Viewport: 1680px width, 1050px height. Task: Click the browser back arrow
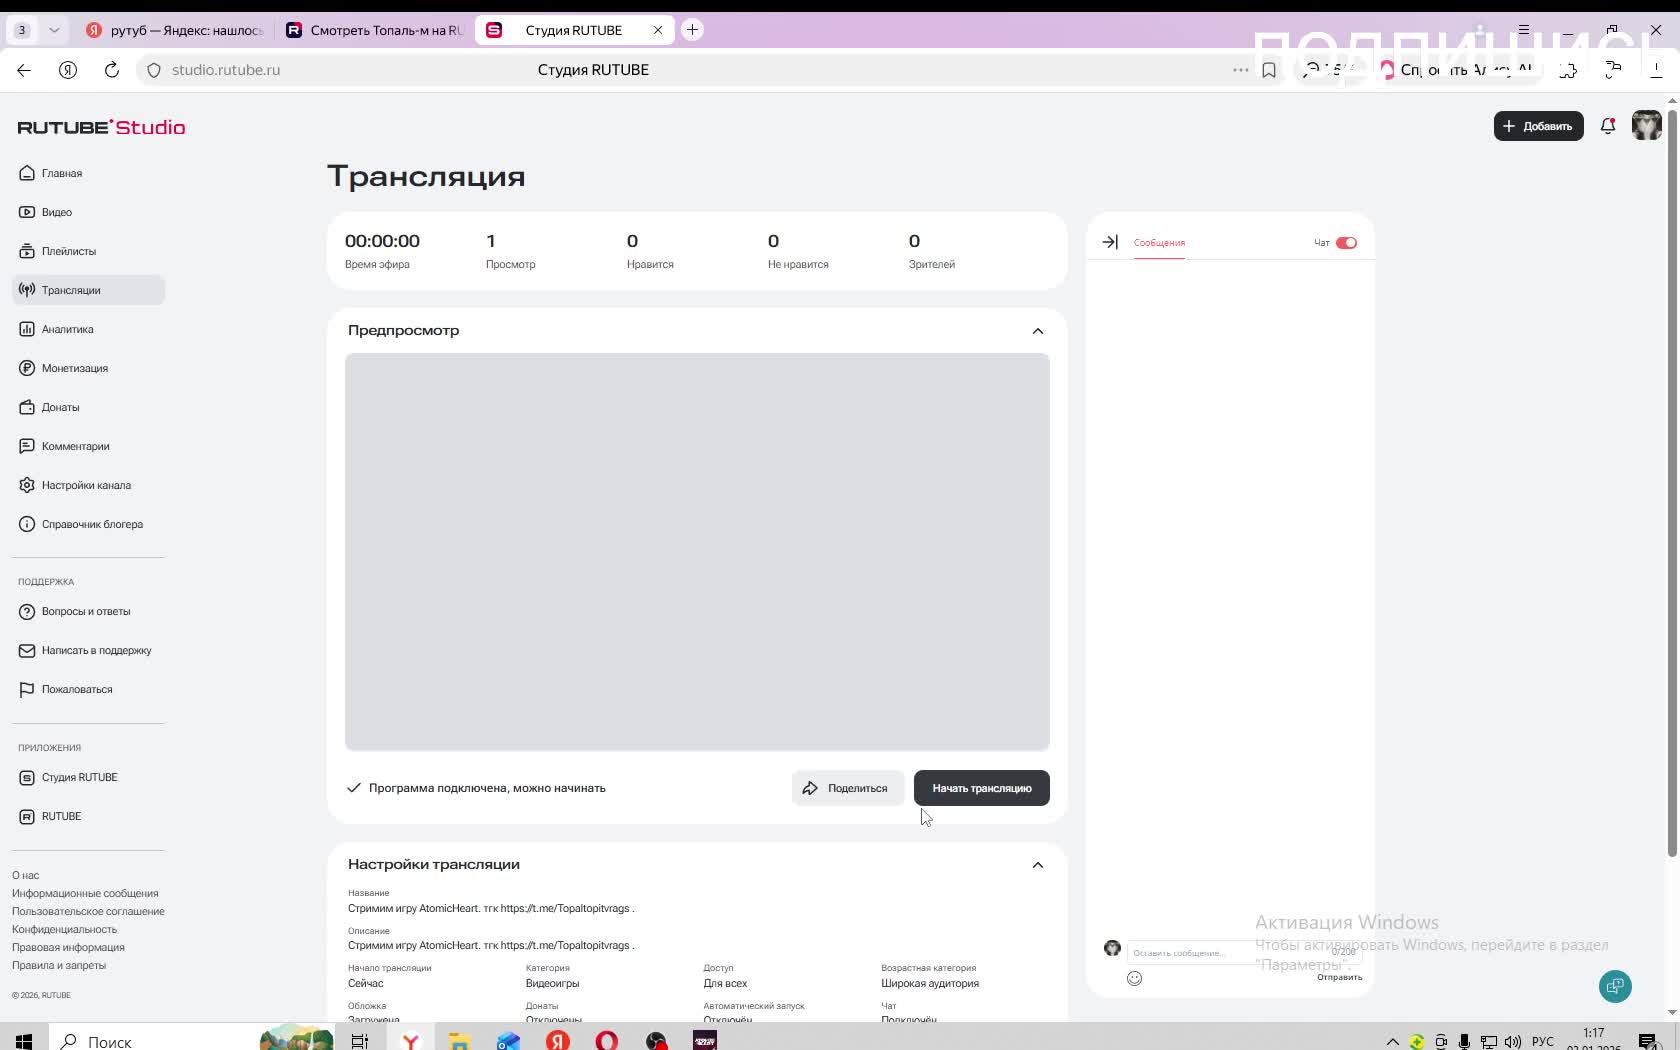click(24, 70)
